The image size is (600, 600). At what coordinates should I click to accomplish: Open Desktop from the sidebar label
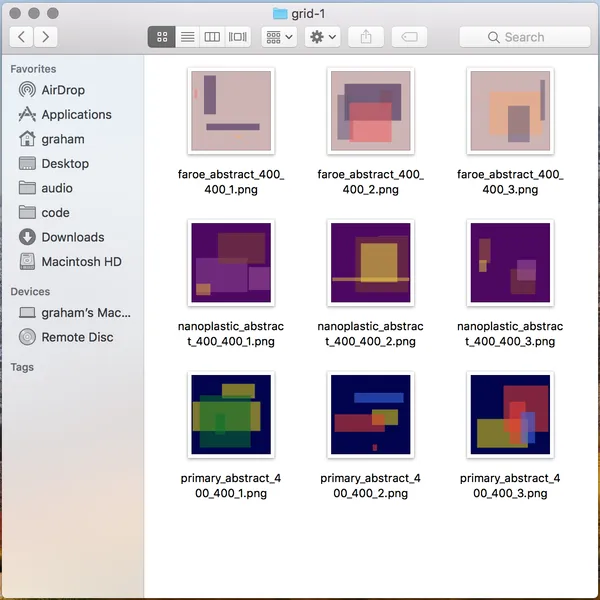pyautogui.click(x=65, y=163)
